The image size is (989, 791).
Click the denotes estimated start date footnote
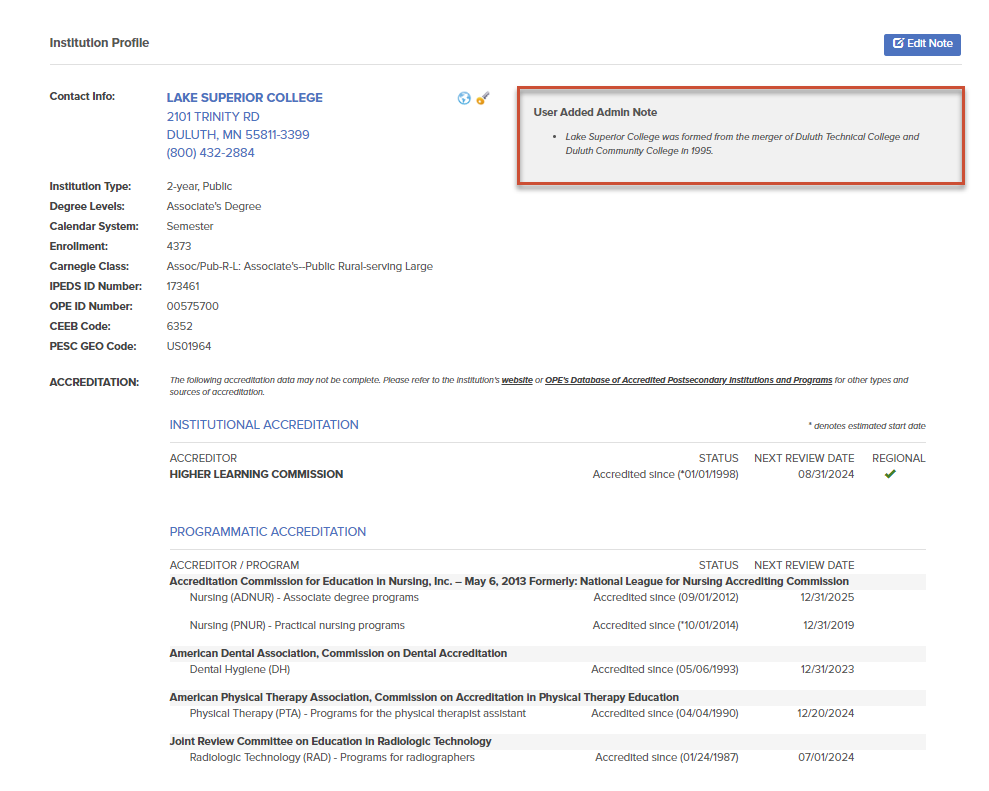(x=867, y=426)
